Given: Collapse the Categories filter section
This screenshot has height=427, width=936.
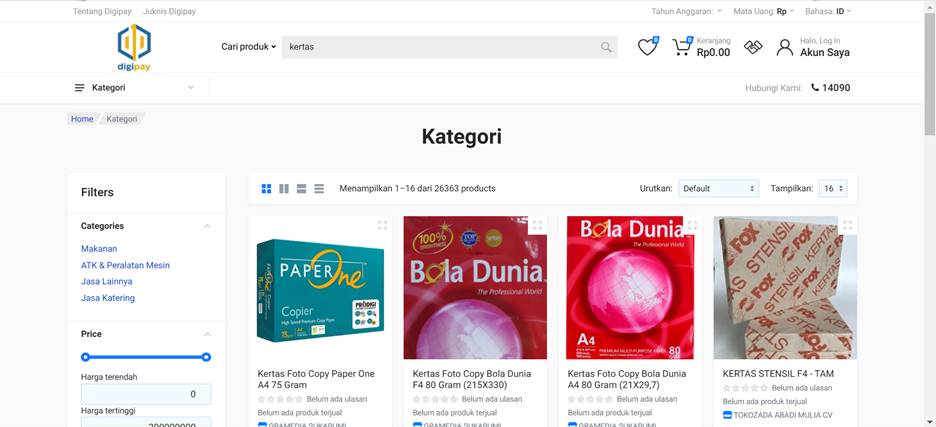Looking at the screenshot, I should pyautogui.click(x=207, y=226).
